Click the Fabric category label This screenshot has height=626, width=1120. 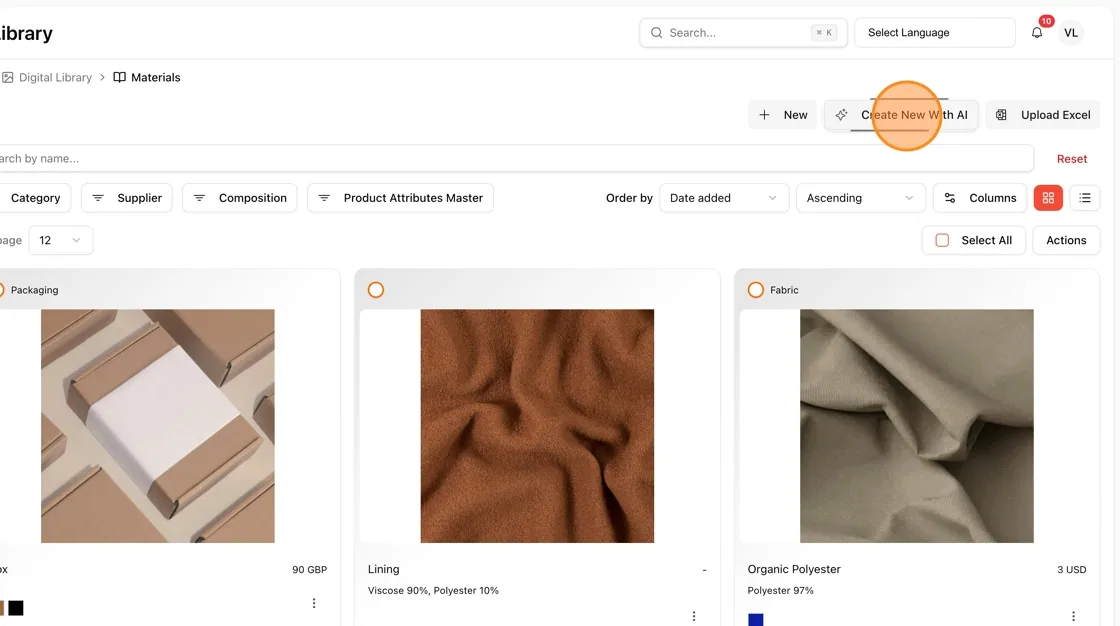coord(784,290)
